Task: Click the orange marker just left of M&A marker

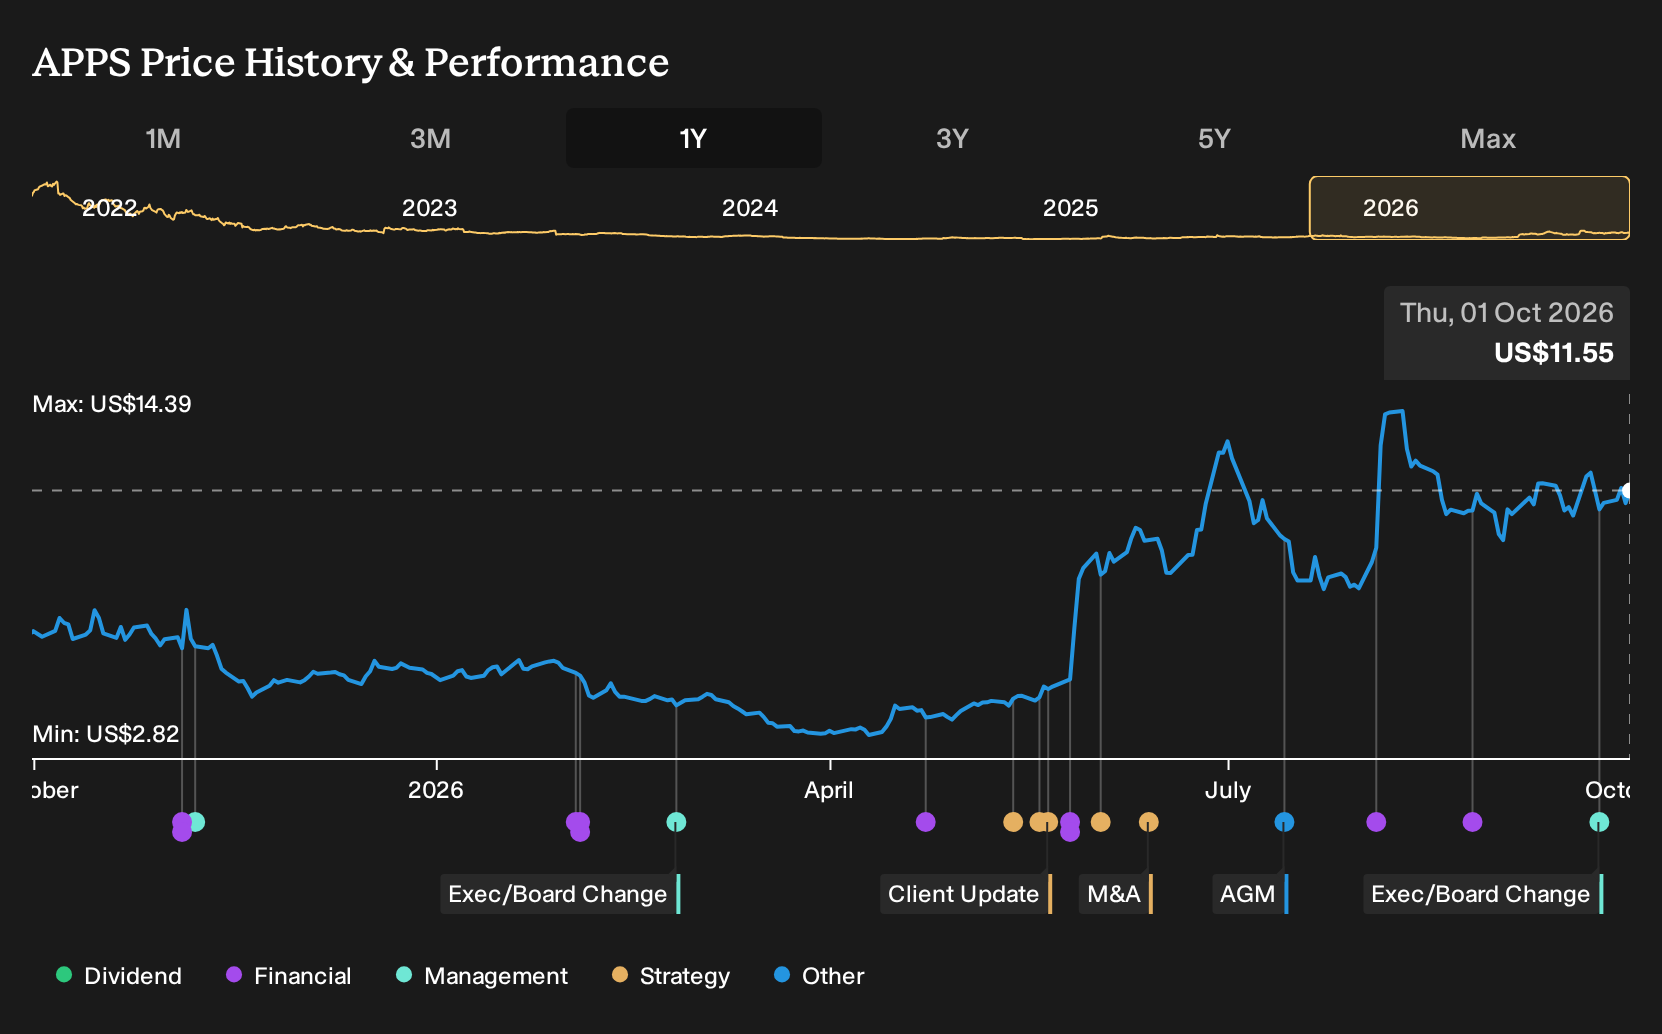Action: click(x=1100, y=822)
